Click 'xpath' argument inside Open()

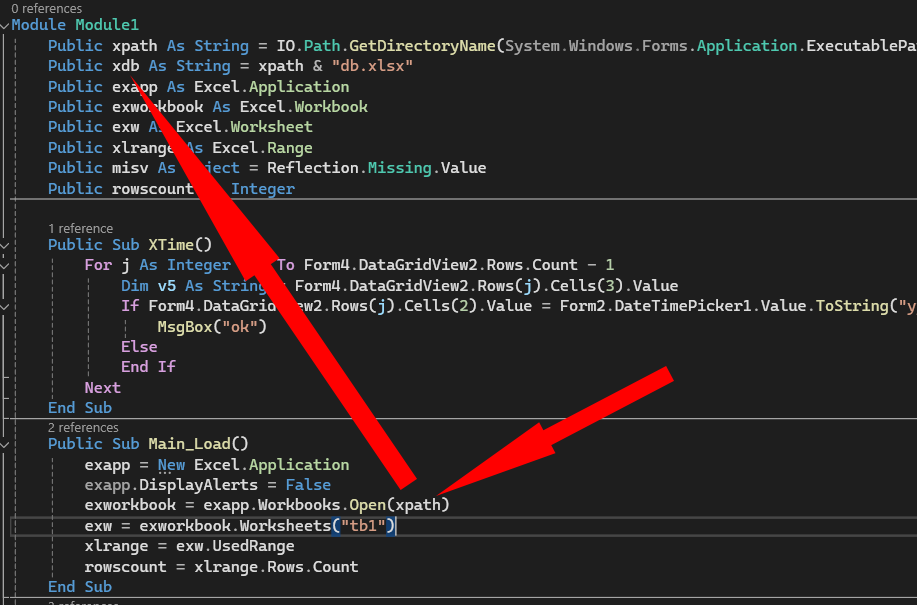pos(418,504)
